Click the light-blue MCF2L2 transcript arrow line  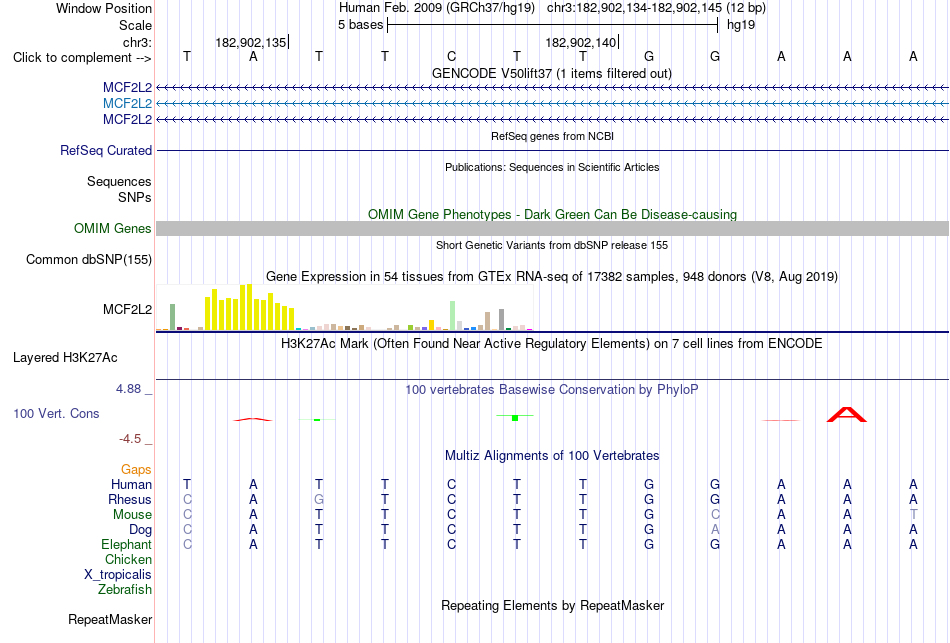click(552, 104)
